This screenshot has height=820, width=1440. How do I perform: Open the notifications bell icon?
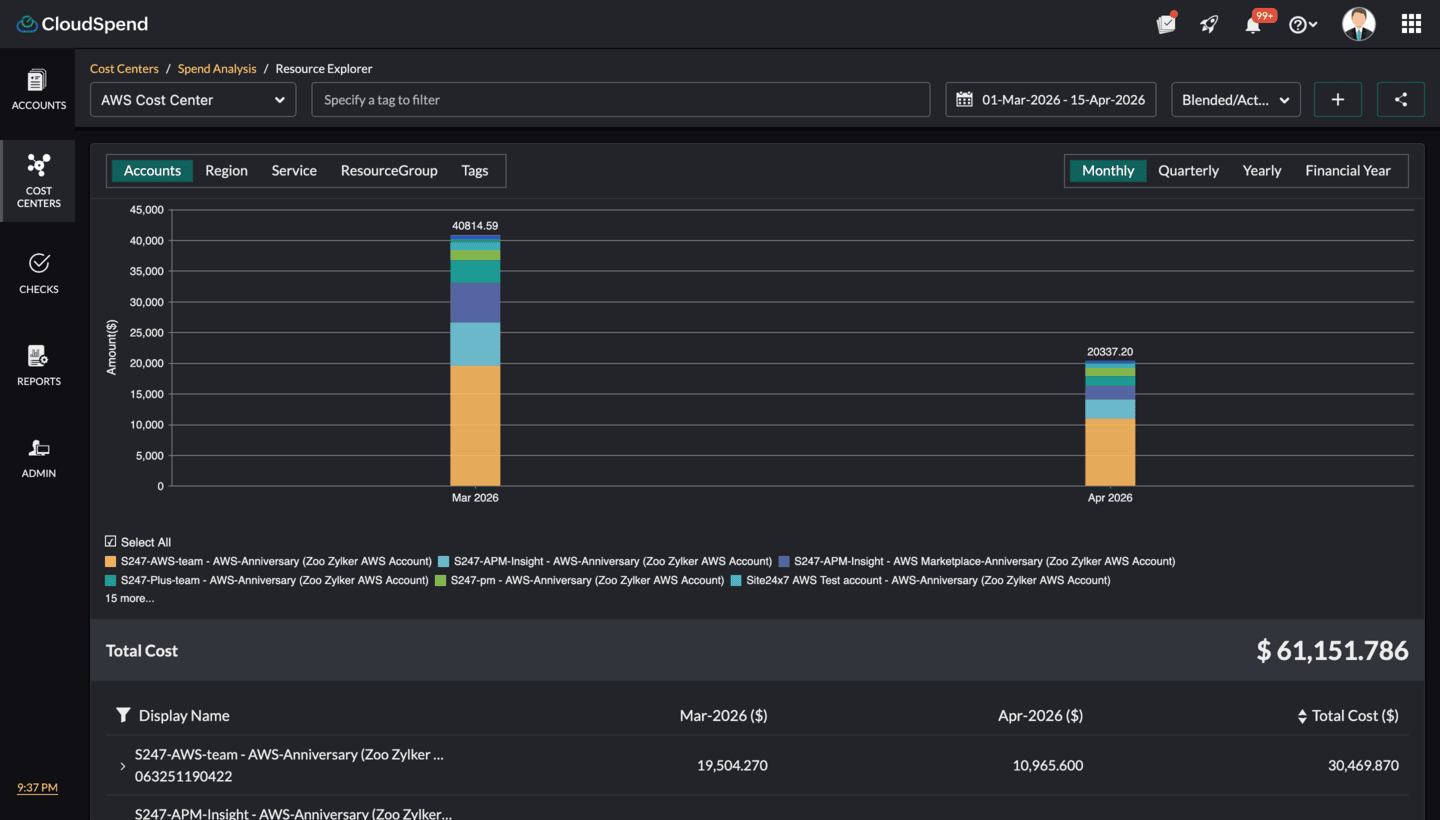[1253, 25]
